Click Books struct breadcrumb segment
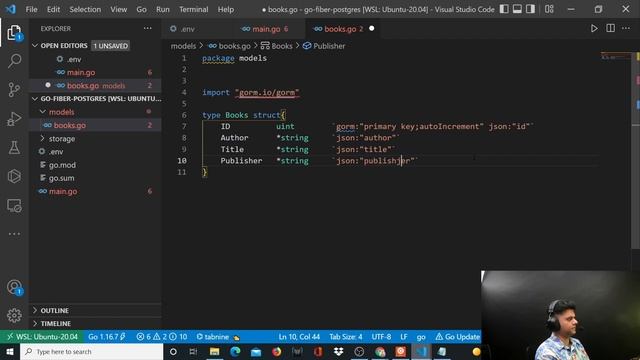The image size is (640, 360). coord(277,46)
